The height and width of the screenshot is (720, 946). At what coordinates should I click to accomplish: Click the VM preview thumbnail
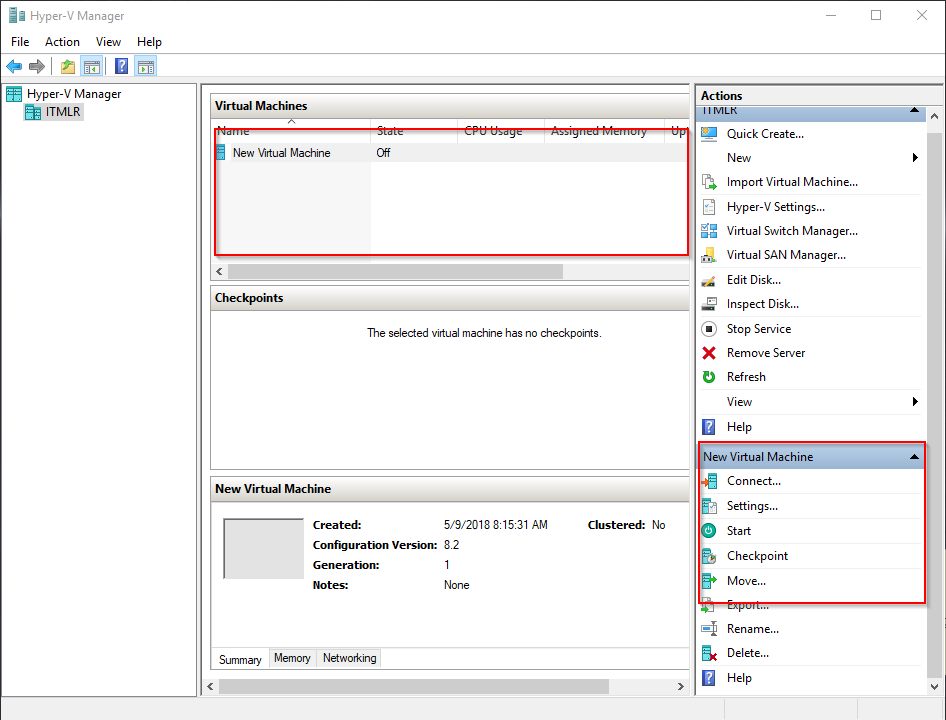(x=264, y=549)
